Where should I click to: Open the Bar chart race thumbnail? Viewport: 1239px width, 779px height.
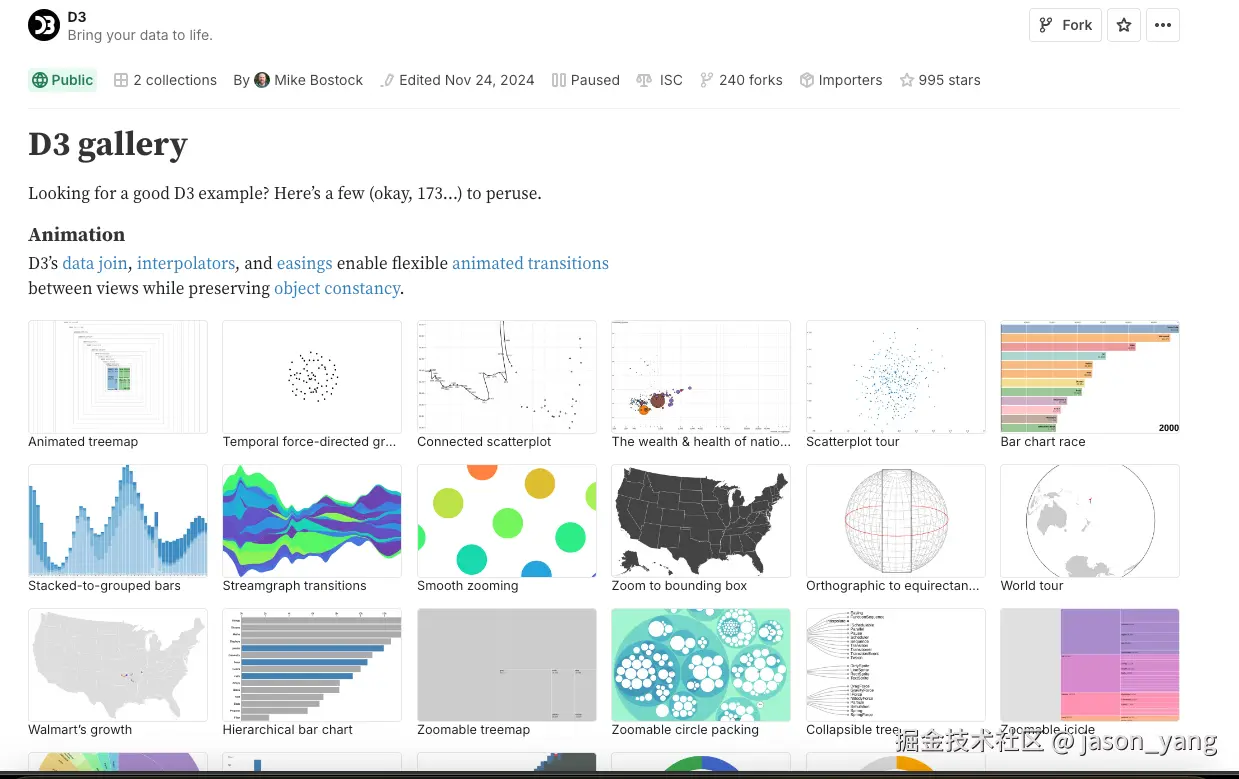[1090, 377]
